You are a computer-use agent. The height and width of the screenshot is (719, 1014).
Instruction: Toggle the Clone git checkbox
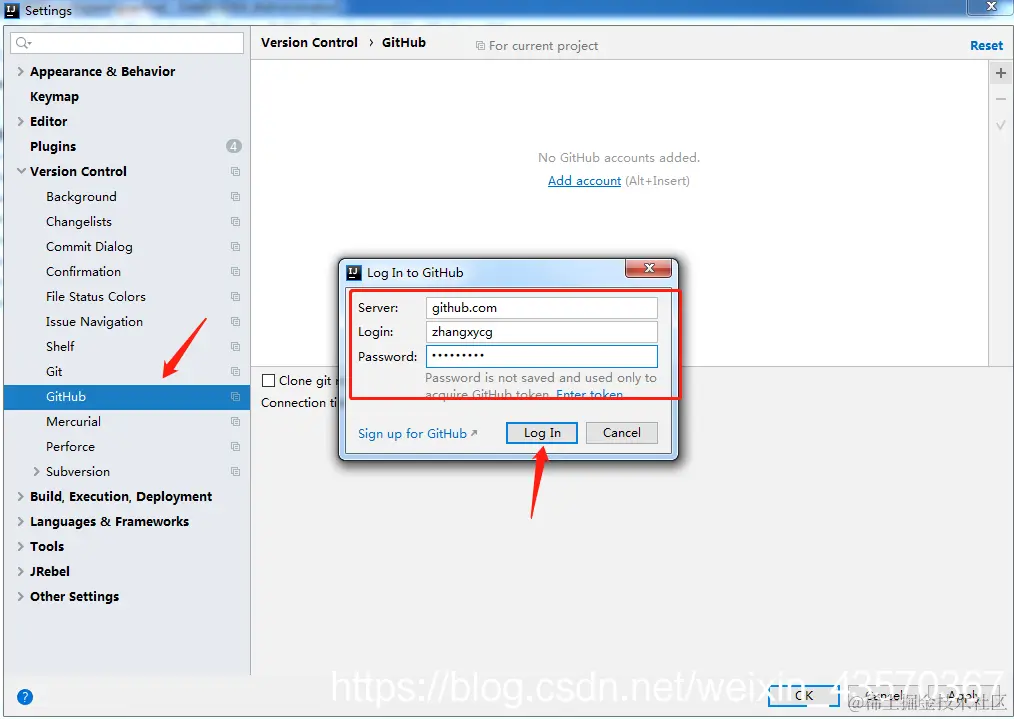click(x=268, y=381)
